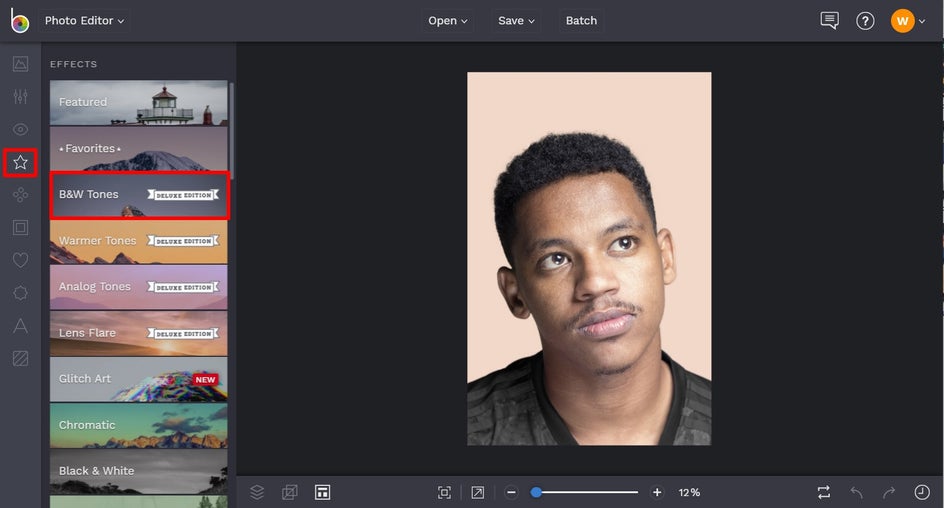Open the Graphics heart sidebar icon
The image size is (944, 508).
pos(20,260)
